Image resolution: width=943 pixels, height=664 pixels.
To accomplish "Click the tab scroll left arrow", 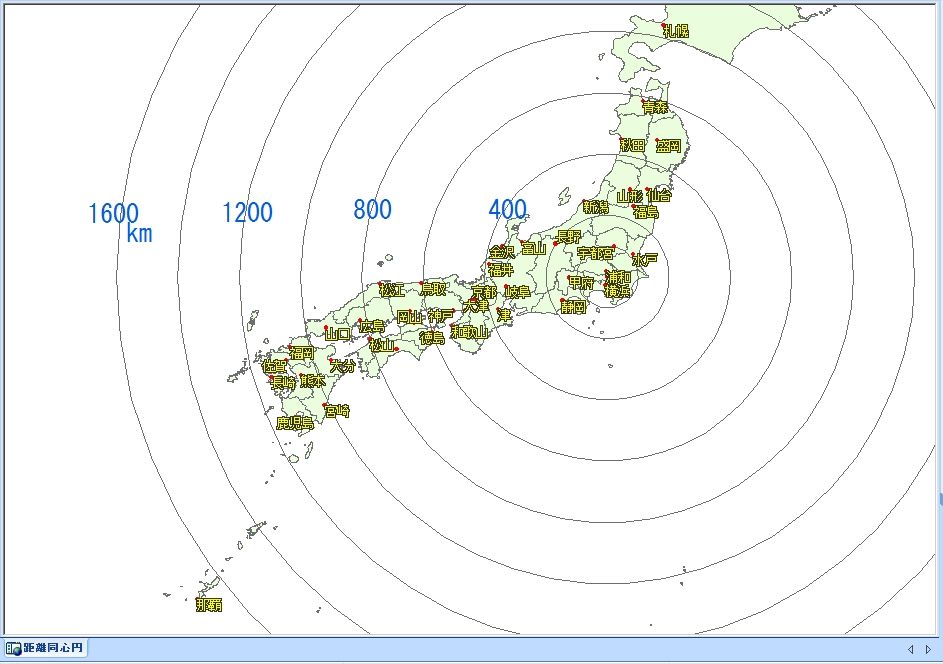I will click(x=911, y=650).
